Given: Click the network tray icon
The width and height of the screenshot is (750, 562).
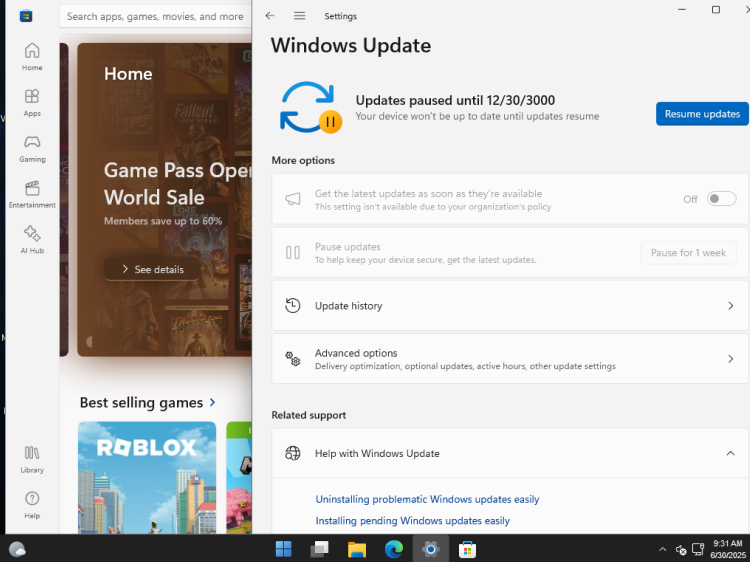Looking at the screenshot, I should (698, 549).
